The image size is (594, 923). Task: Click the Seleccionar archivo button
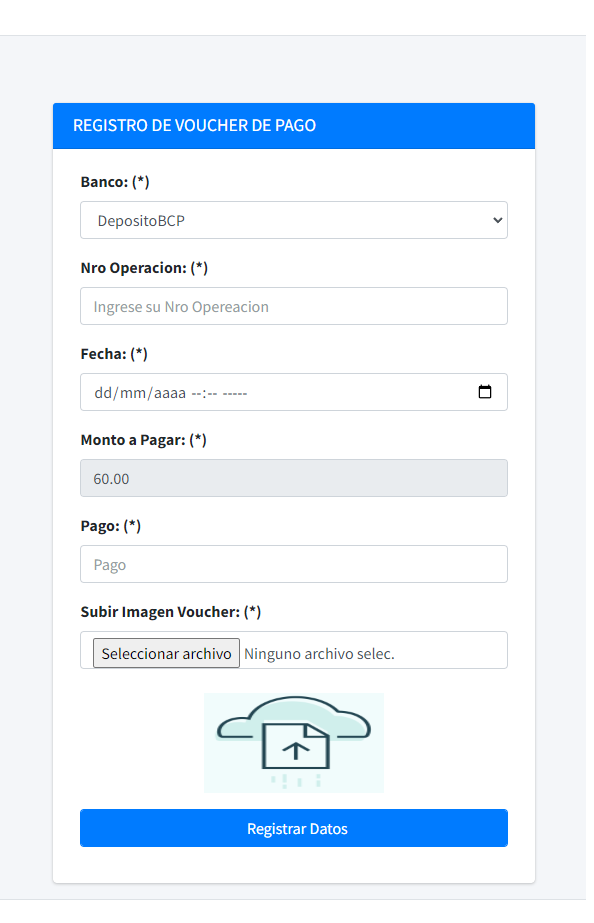[x=166, y=653]
